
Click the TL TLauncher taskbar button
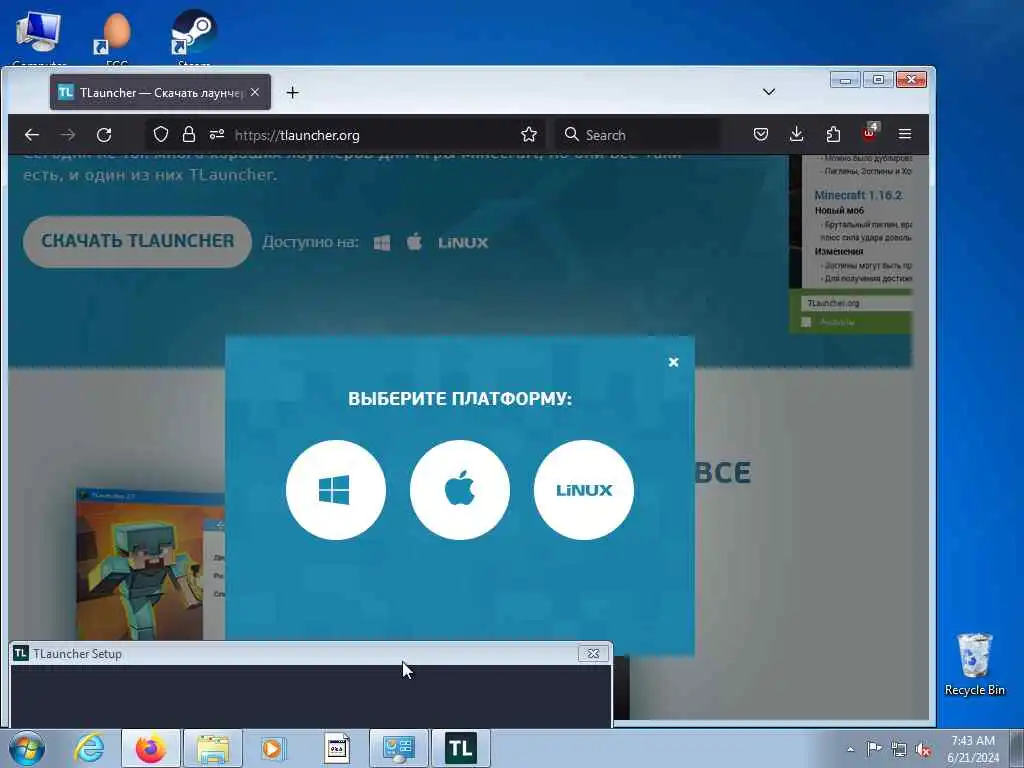click(460, 748)
